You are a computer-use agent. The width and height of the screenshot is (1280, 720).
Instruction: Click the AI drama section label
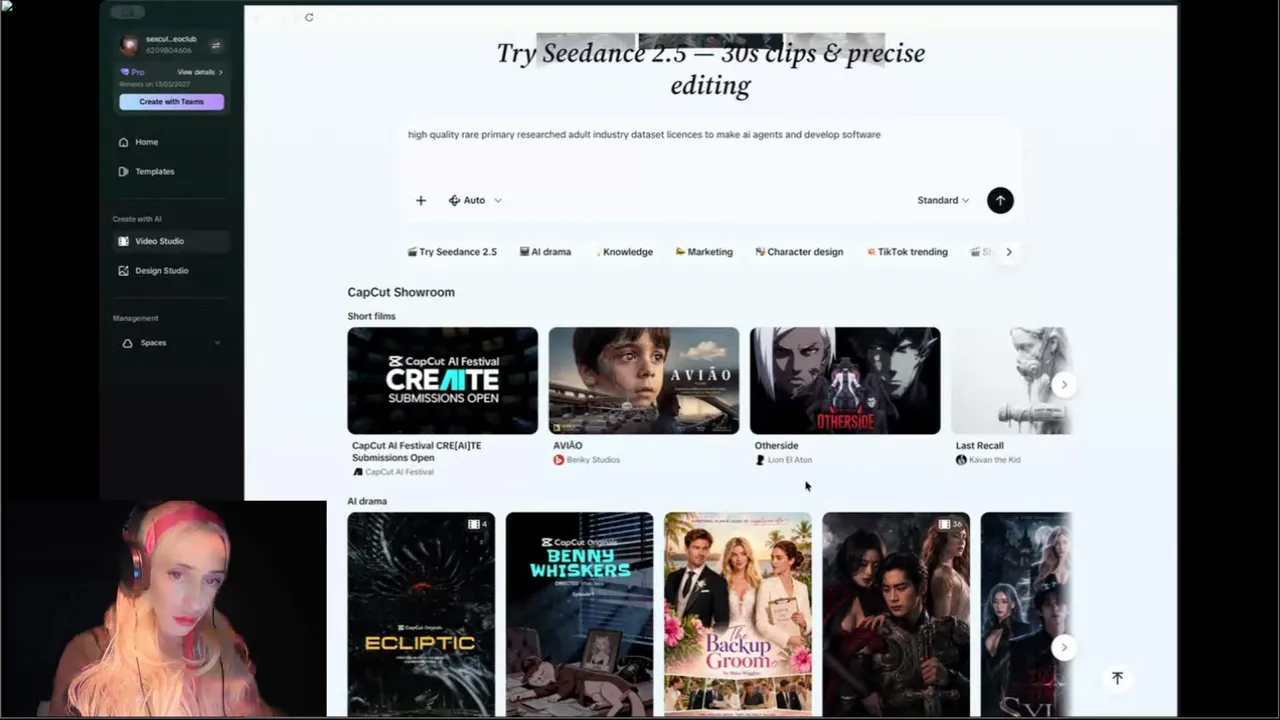click(x=367, y=501)
